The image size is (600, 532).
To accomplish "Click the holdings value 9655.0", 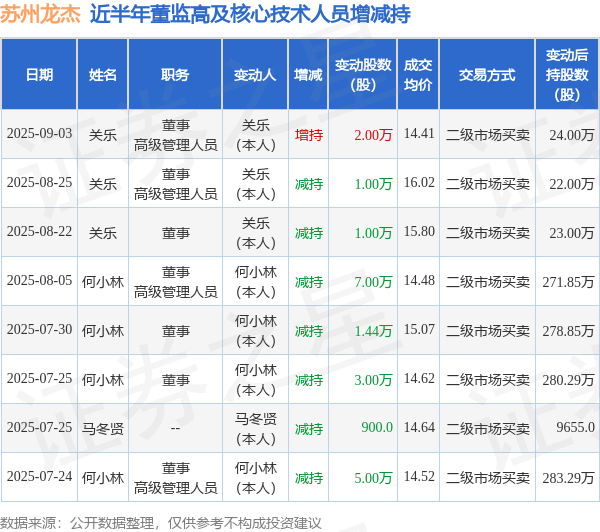I will pos(575,427).
